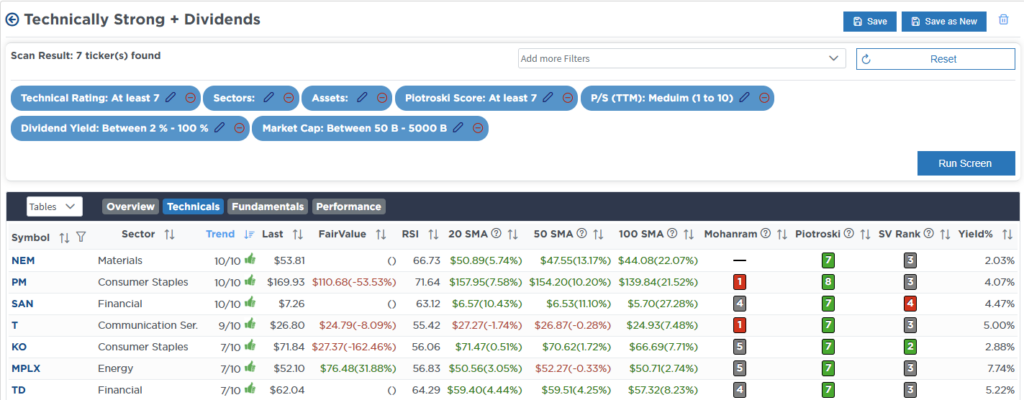The width and height of the screenshot is (1024, 400).
Task: Open the Symbol column filter funnel
Action: 81,237
